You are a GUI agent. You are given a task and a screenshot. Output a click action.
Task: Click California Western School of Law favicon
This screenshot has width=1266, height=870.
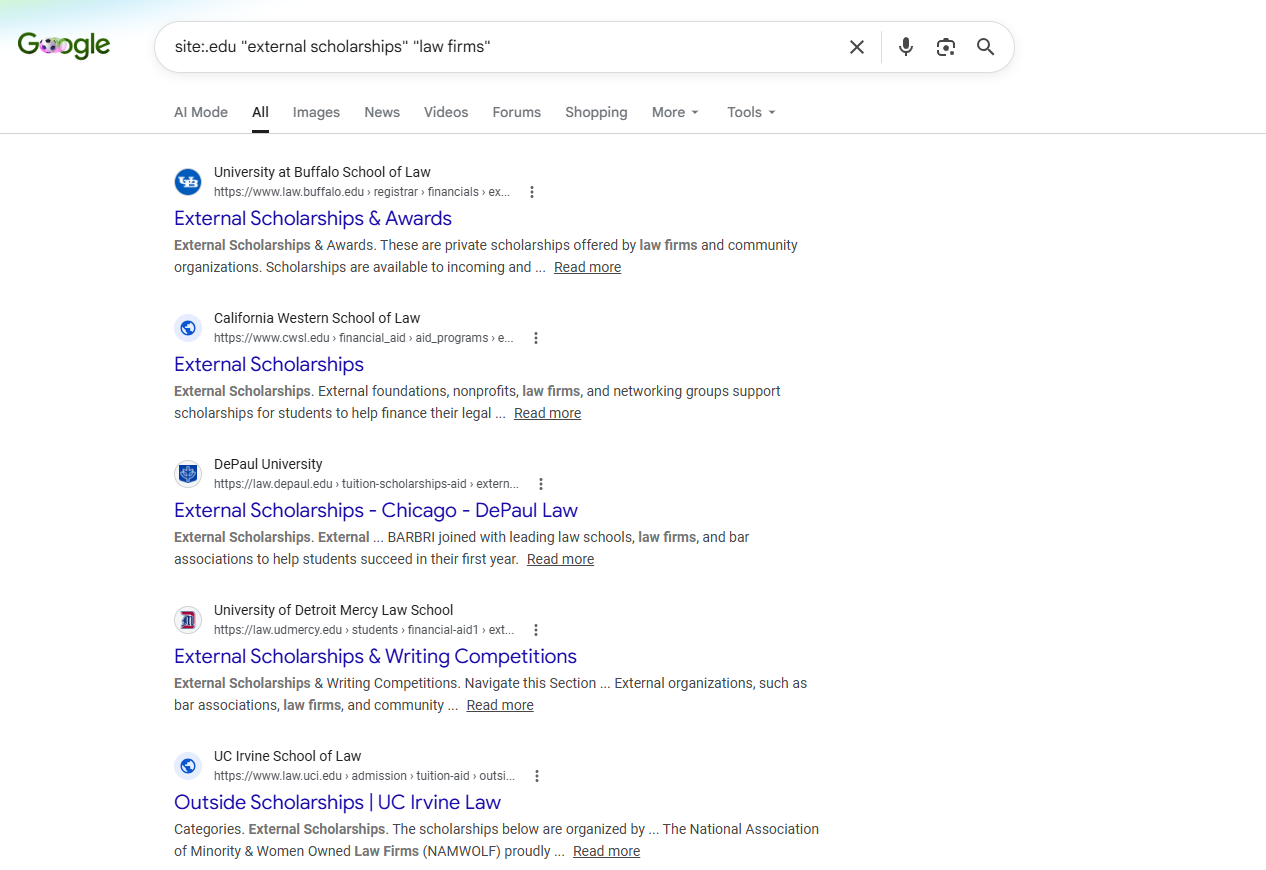point(188,328)
